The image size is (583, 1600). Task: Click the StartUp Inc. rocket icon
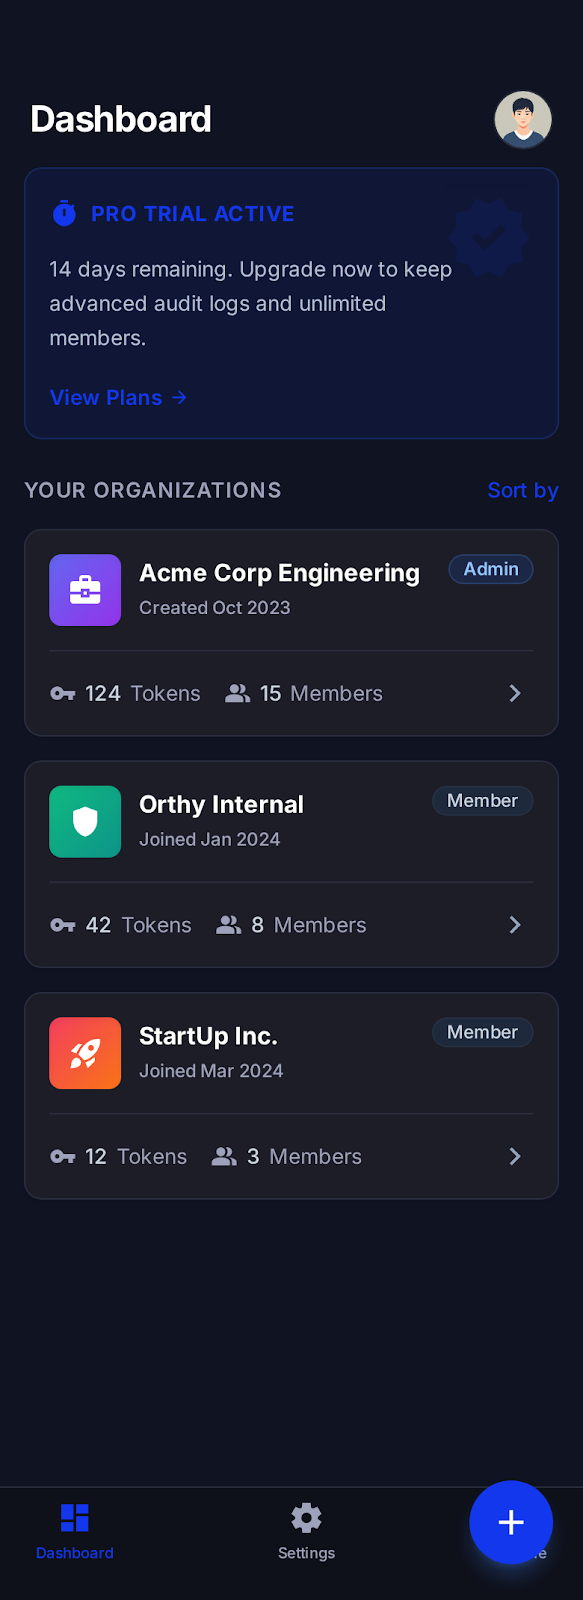point(85,1053)
